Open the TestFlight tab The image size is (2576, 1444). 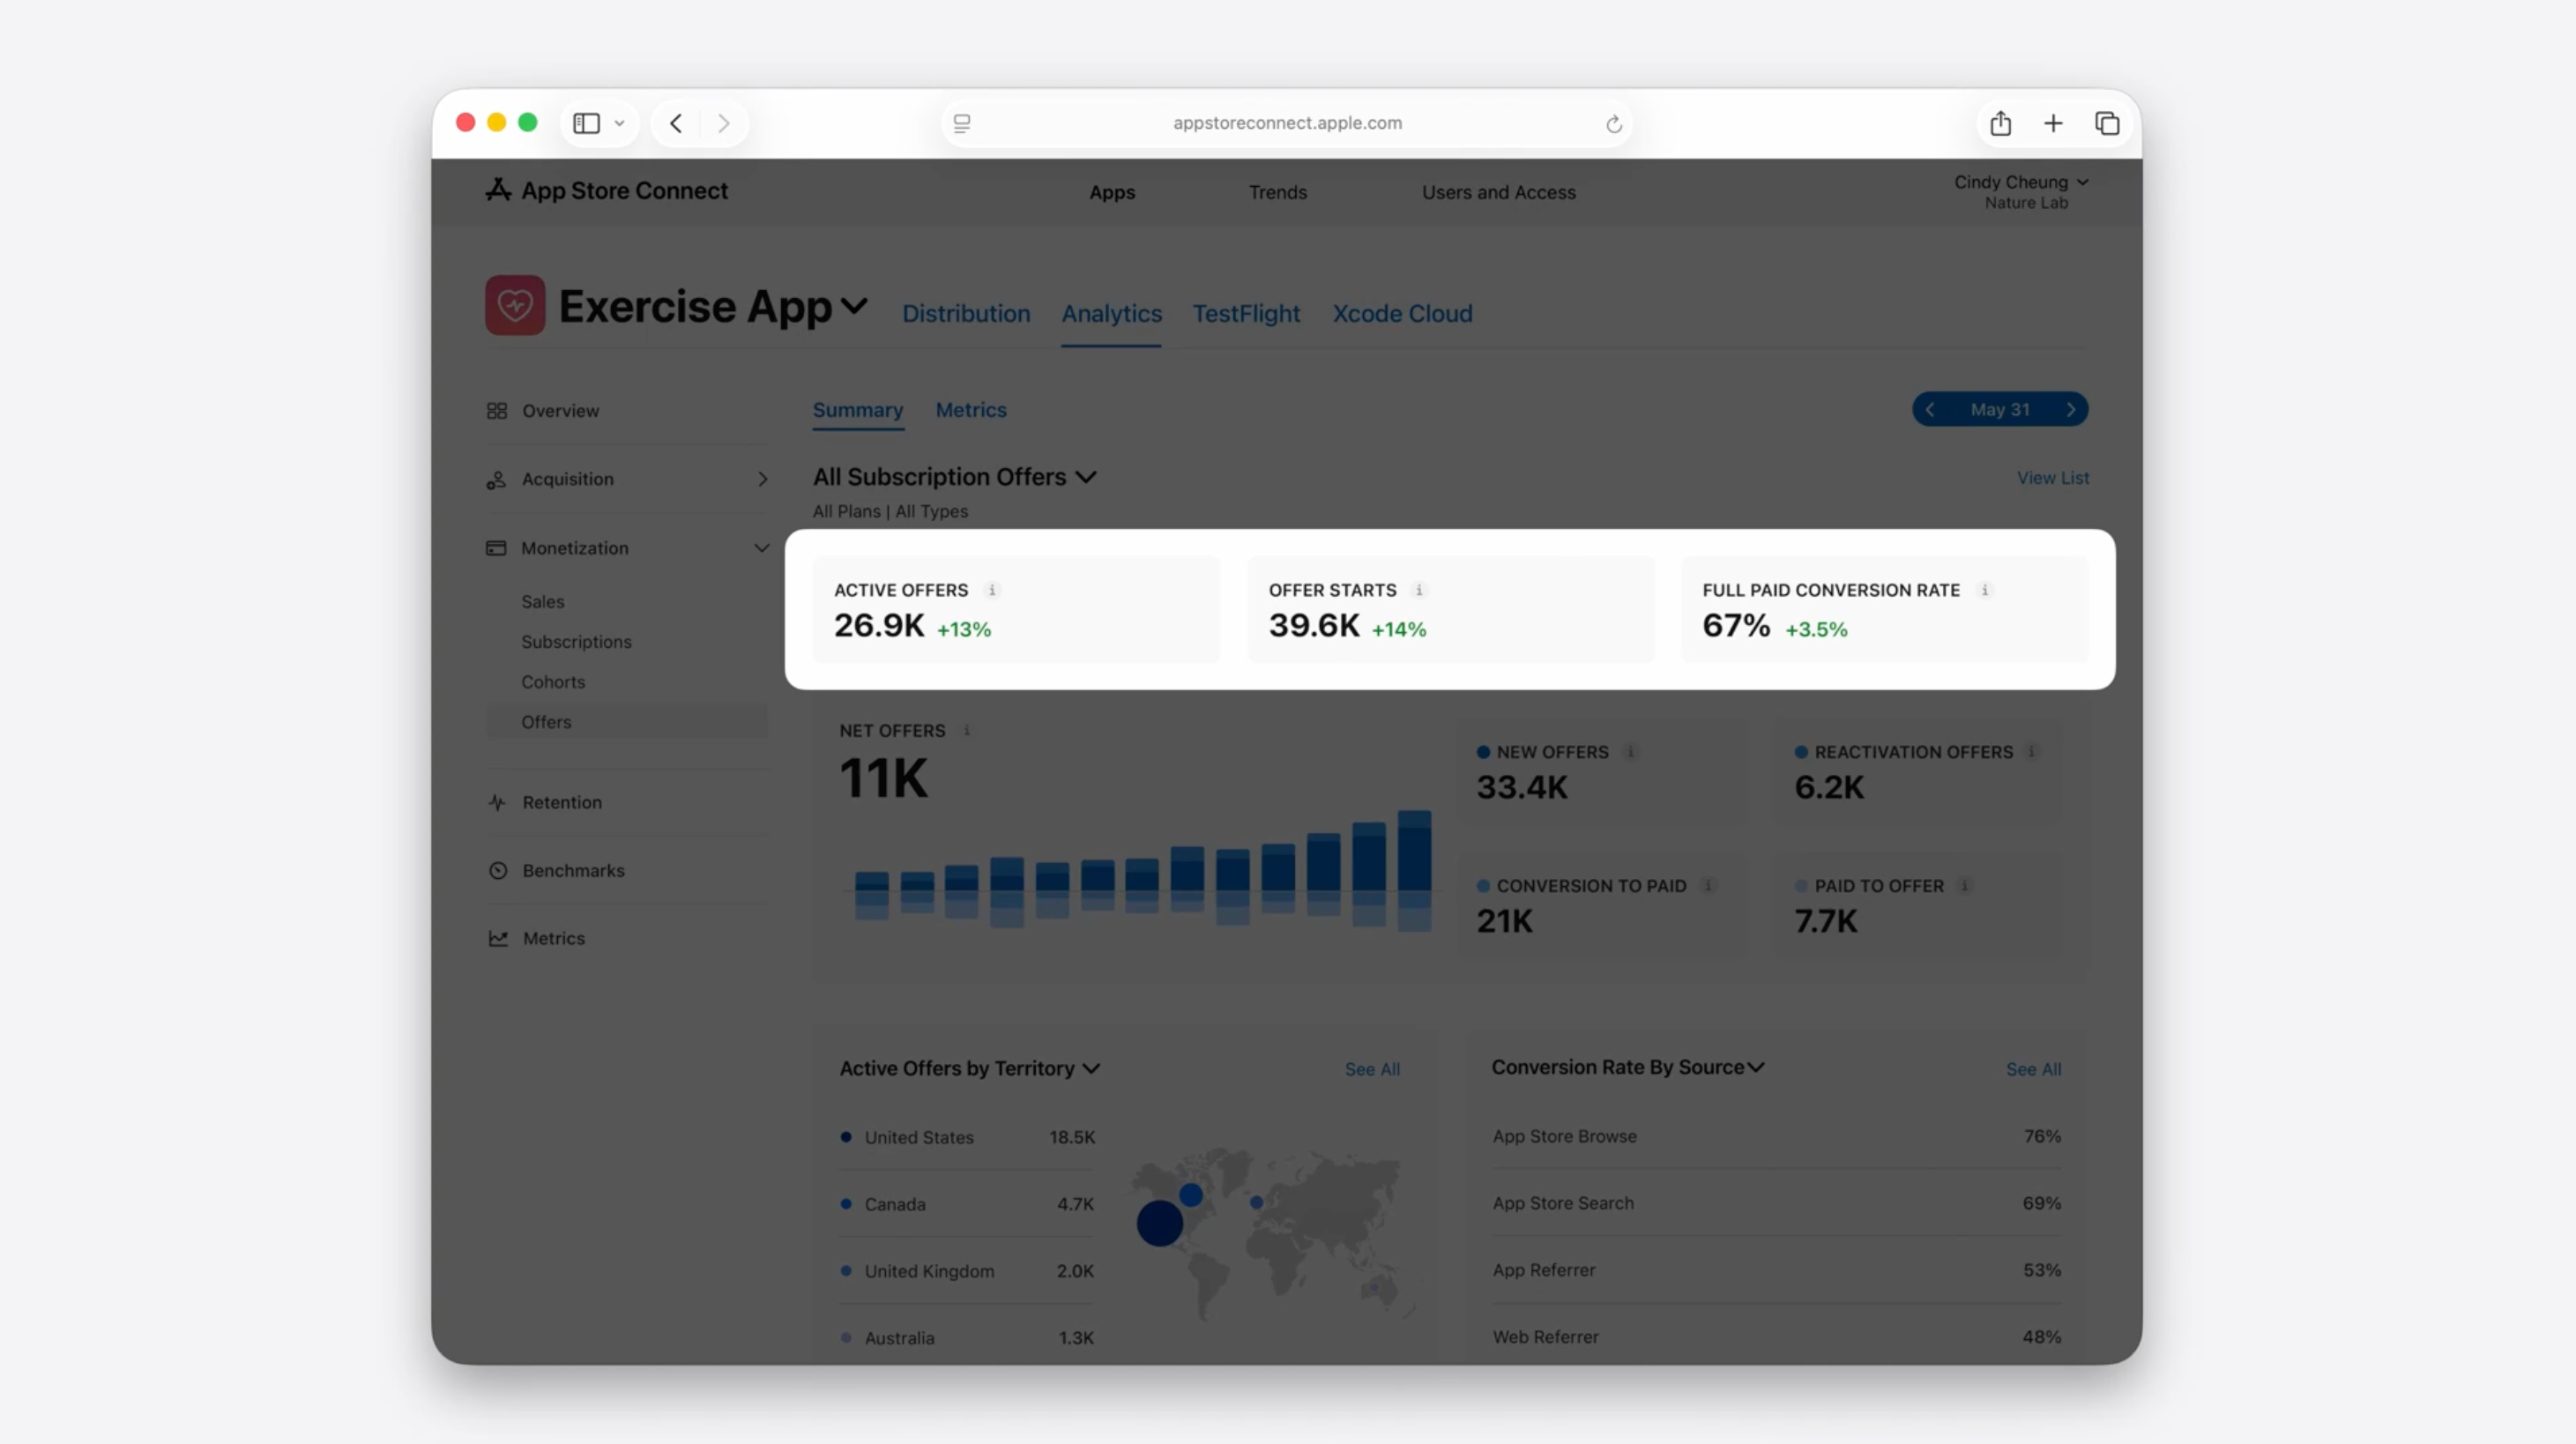pyautogui.click(x=1246, y=314)
